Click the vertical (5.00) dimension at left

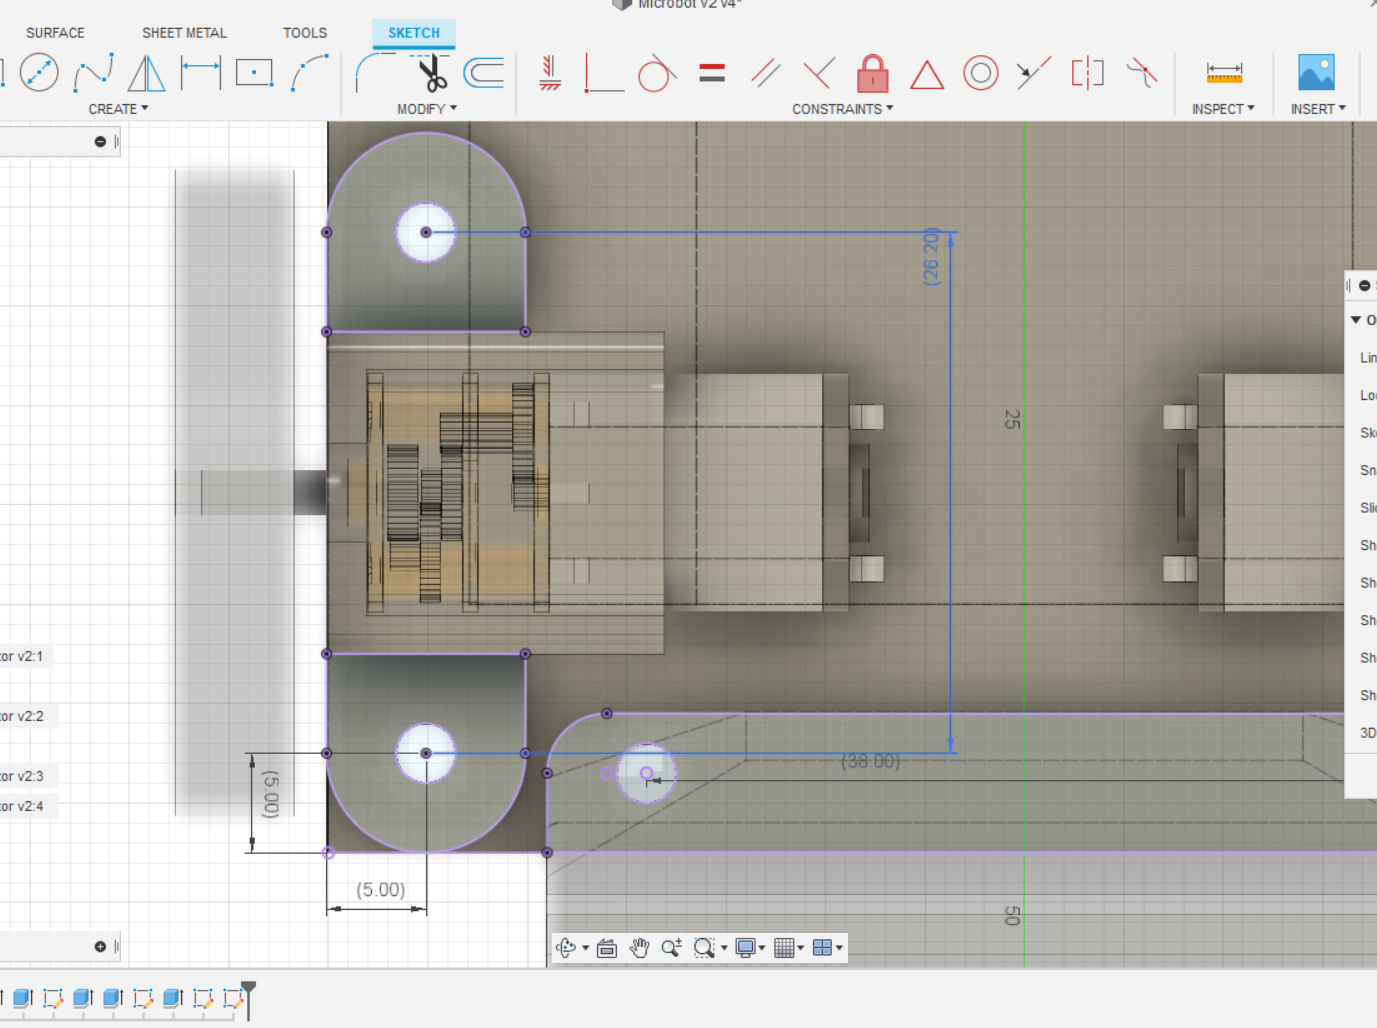pyautogui.click(x=270, y=794)
